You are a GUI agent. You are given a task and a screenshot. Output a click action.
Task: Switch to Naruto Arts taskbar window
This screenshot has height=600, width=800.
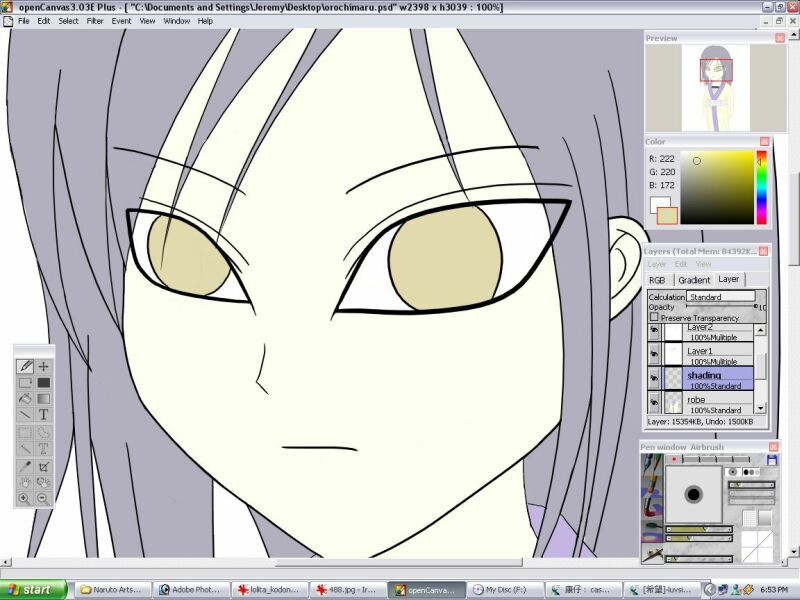[x=114, y=590]
